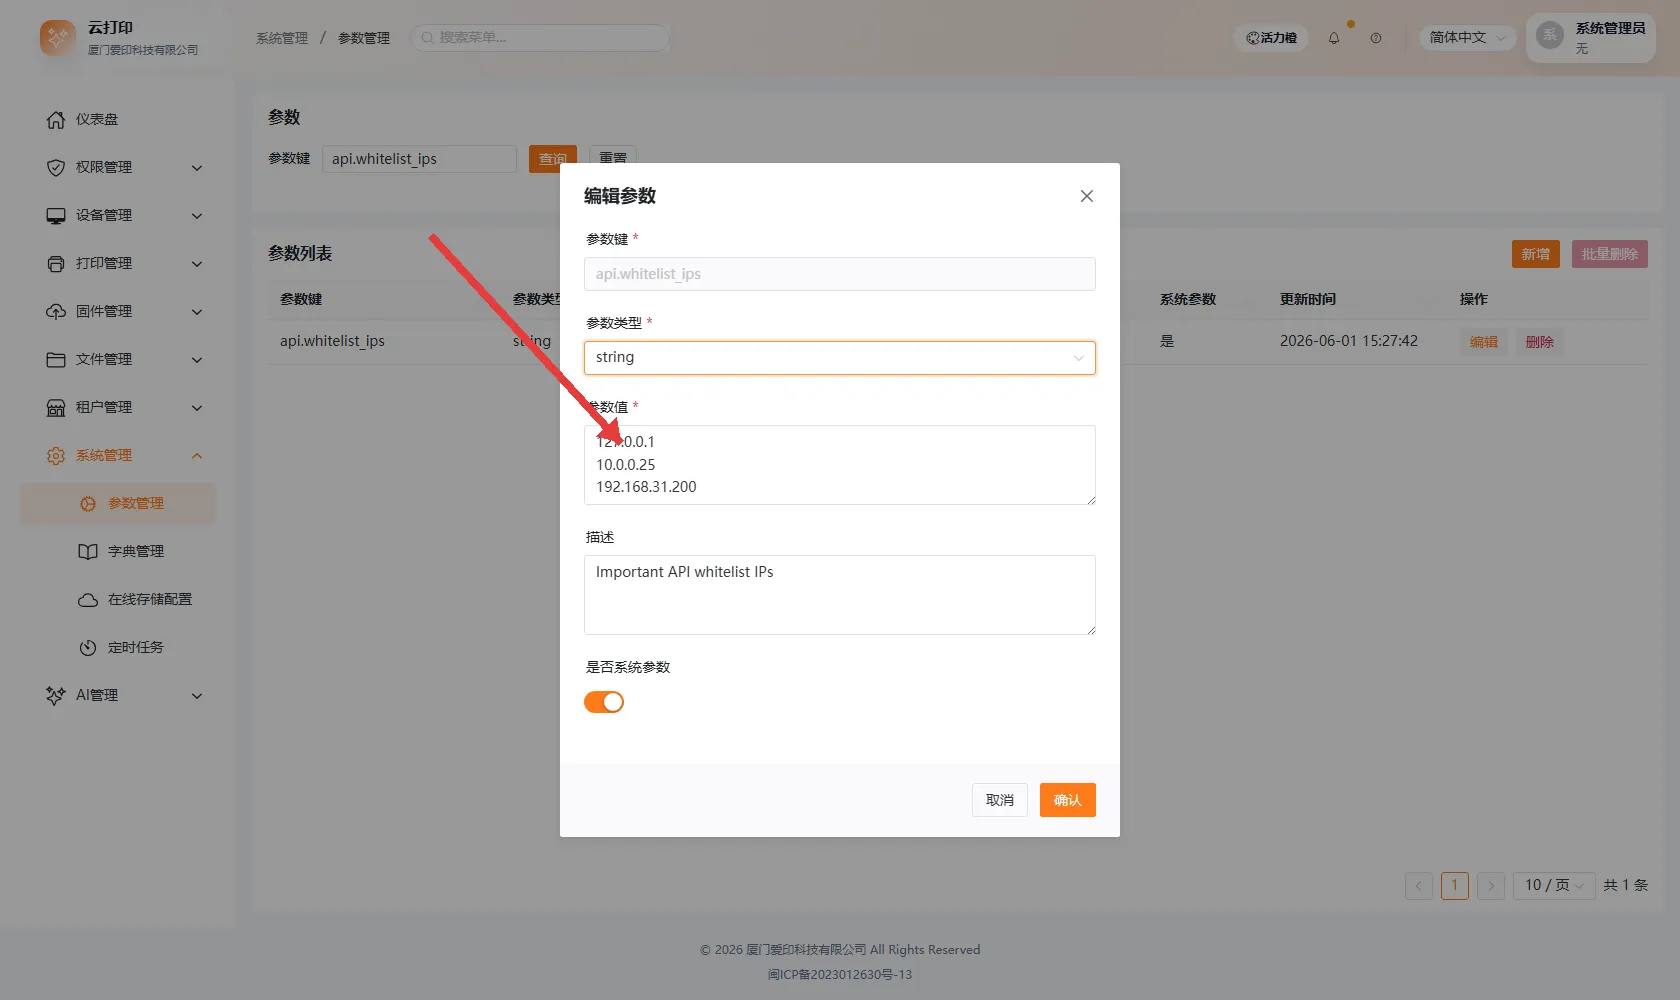Expand the 打印管理 chevron
Screen dimensions: 1680x1000
(x=197, y=264)
